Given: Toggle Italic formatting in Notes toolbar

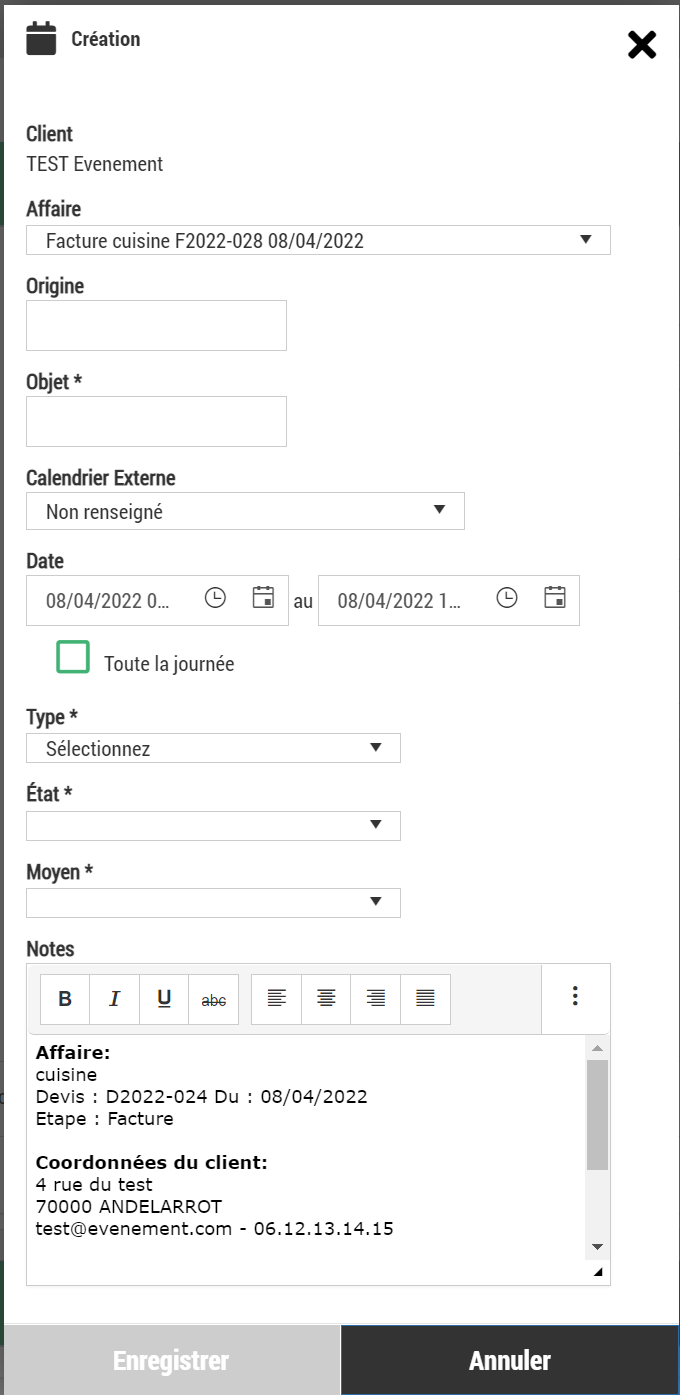Looking at the screenshot, I should 114,999.
